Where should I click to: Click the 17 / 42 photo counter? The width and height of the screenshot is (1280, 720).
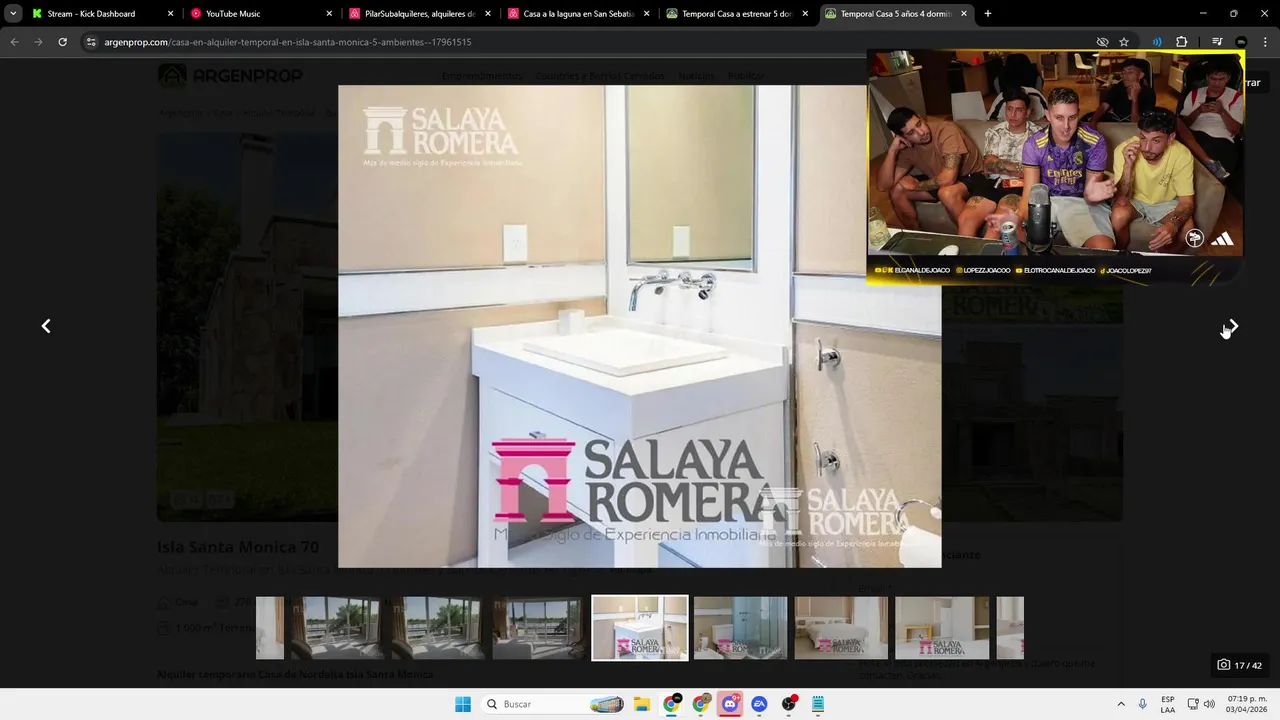coord(1239,665)
